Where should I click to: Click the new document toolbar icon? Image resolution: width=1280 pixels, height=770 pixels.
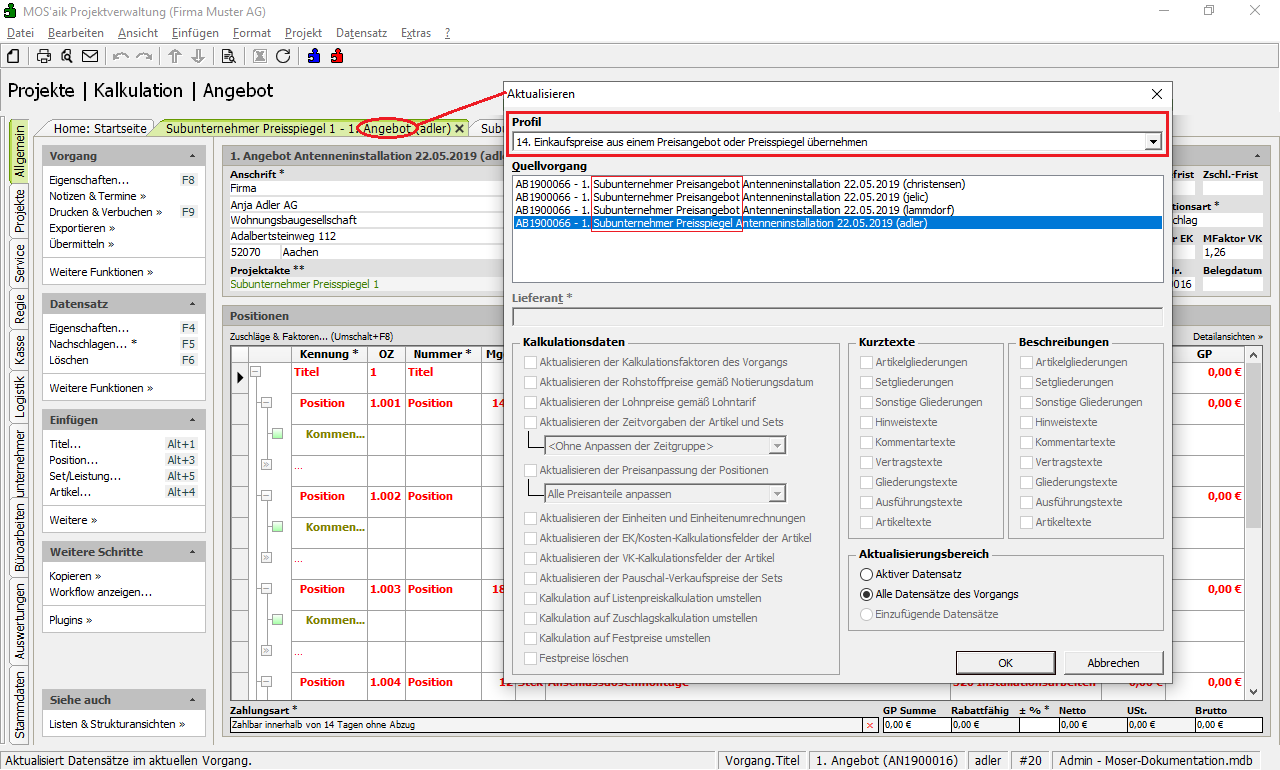[14, 56]
